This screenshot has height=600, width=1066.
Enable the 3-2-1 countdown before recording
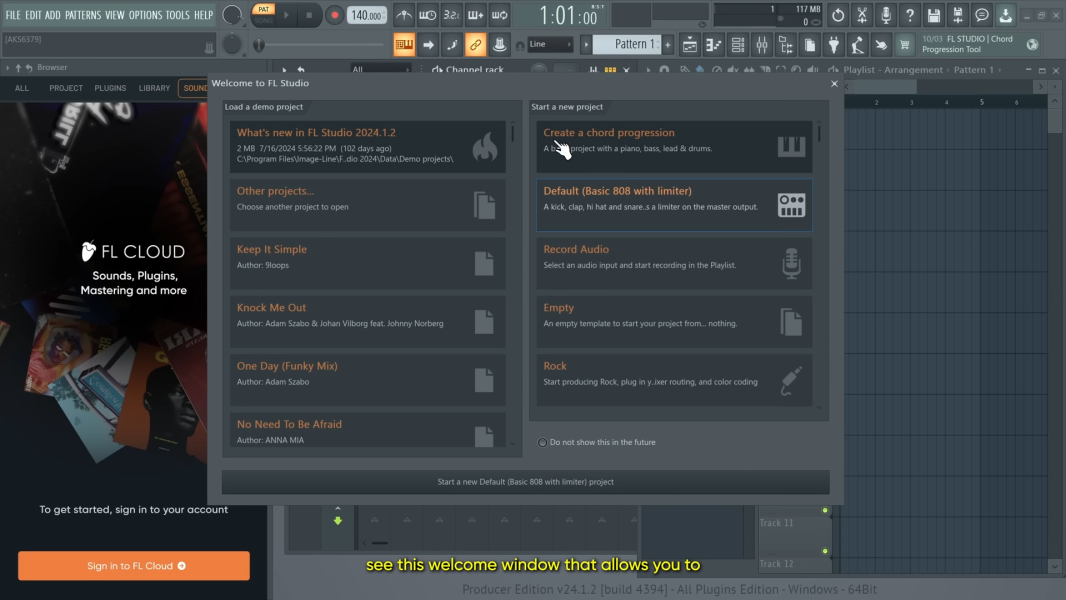click(451, 15)
